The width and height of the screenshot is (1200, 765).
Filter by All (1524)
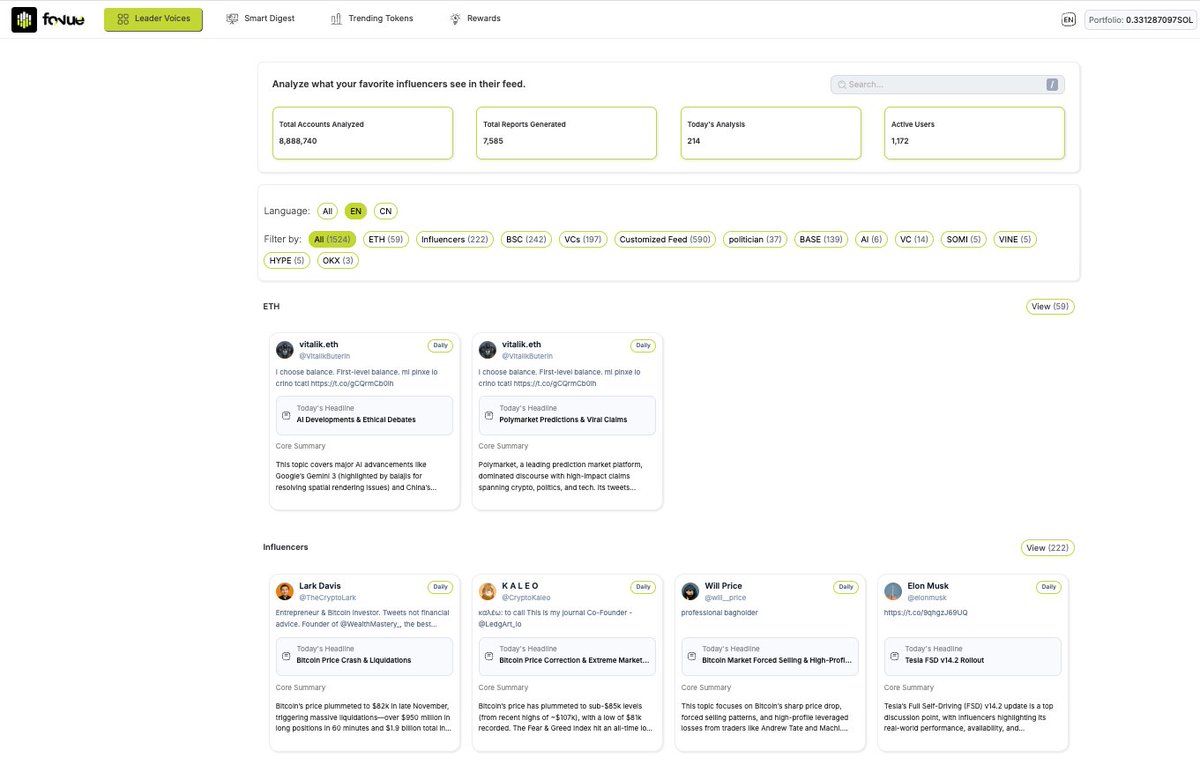pyautogui.click(x=332, y=240)
